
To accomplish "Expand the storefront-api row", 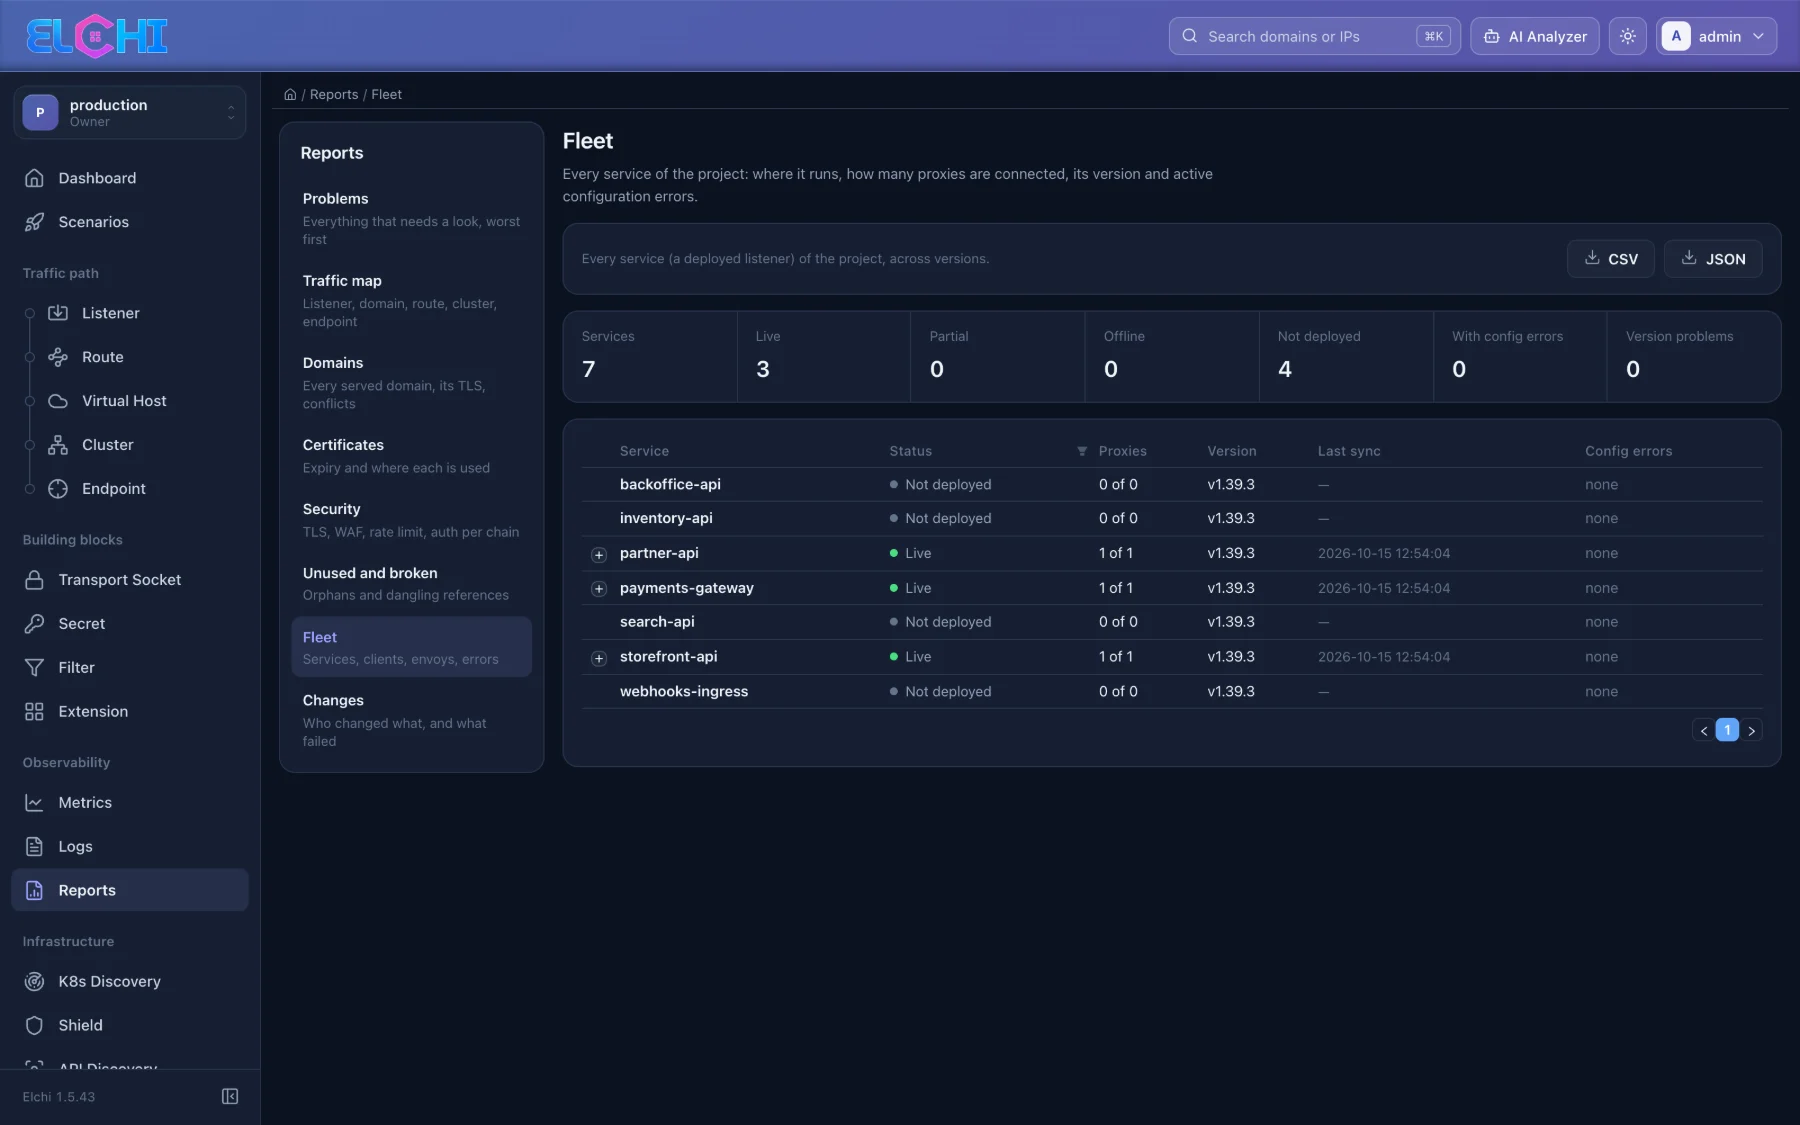I will (599, 658).
